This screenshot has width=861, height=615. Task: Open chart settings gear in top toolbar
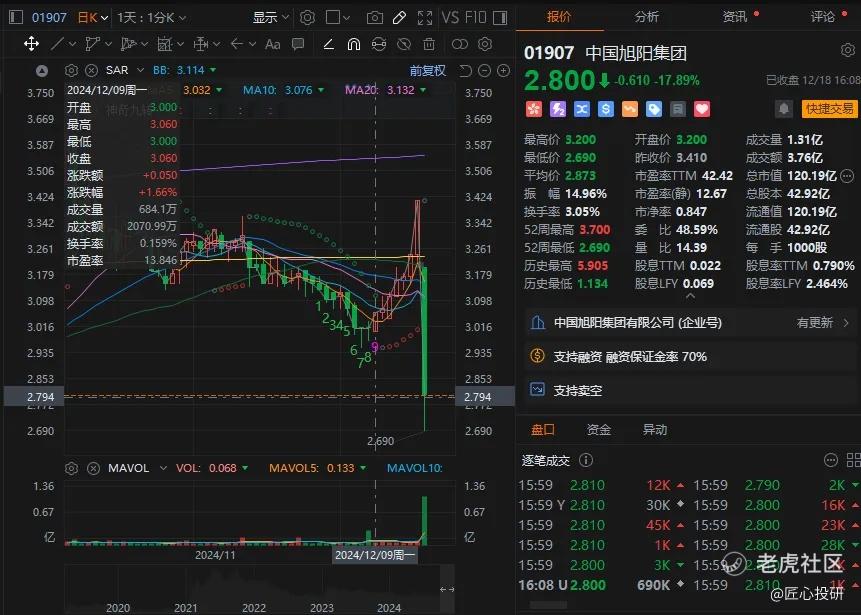coord(307,18)
